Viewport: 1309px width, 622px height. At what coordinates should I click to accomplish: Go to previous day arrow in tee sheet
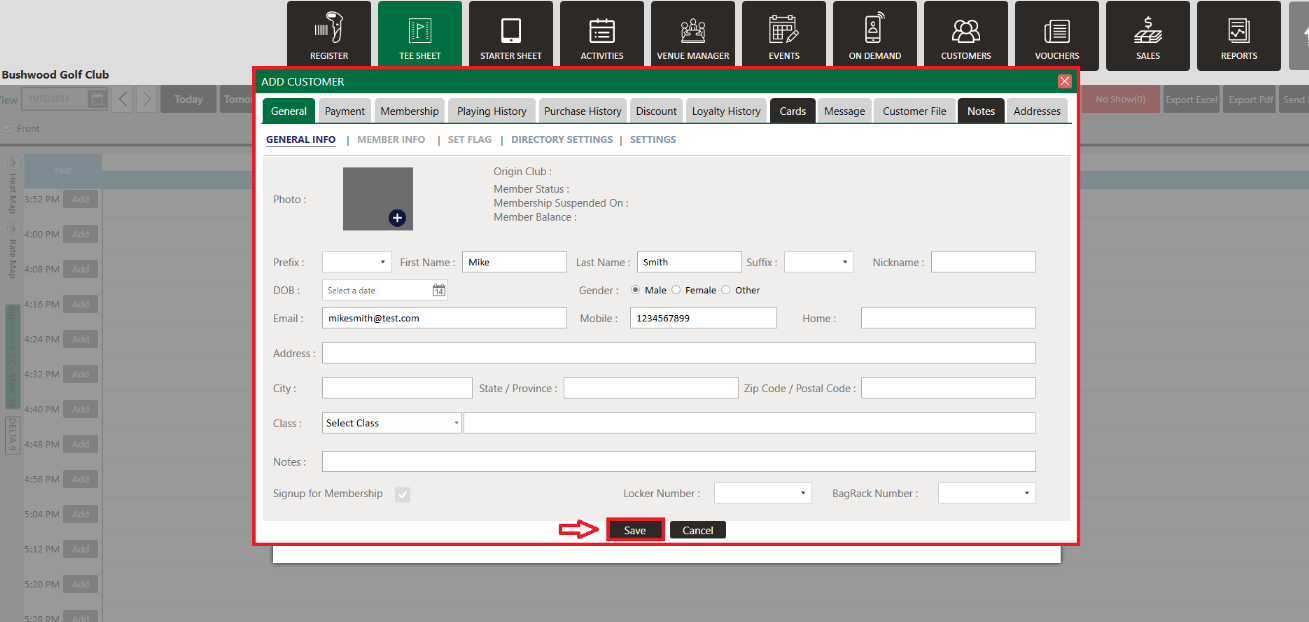click(x=123, y=99)
